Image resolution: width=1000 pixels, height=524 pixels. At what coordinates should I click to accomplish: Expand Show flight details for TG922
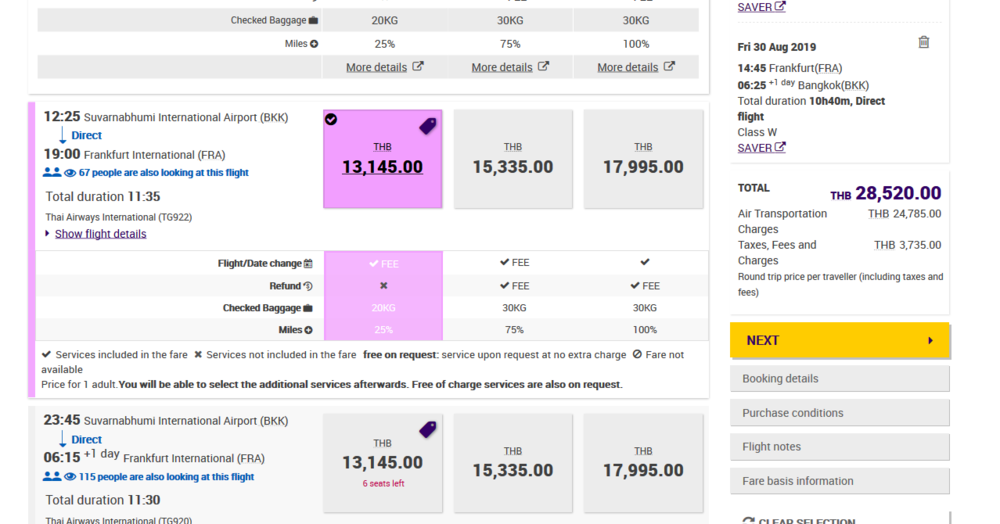point(100,234)
